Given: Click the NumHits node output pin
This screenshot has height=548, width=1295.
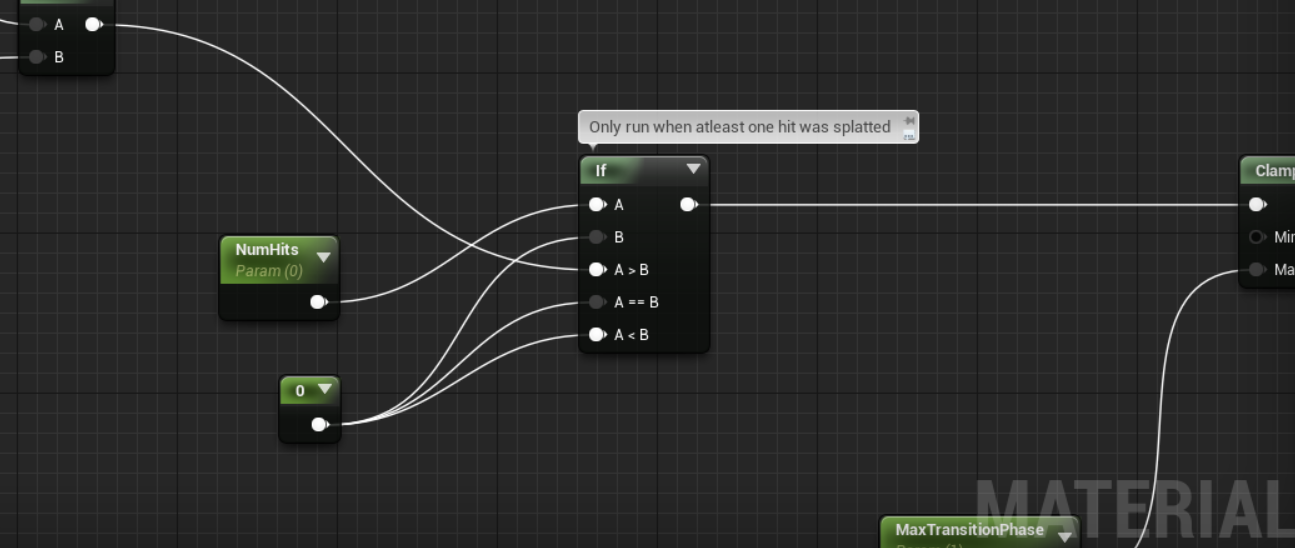Looking at the screenshot, I should click(x=318, y=302).
